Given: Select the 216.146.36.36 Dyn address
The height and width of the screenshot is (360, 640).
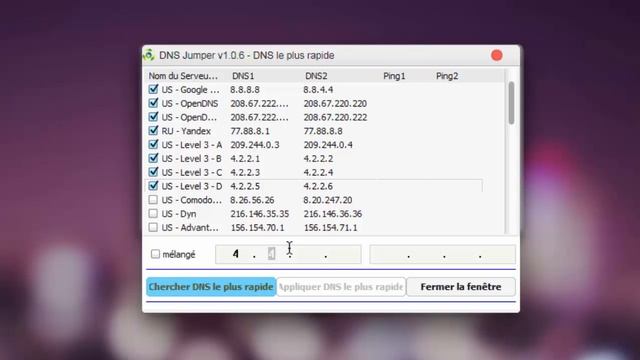Looking at the screenshot, I should pos(333,214).
